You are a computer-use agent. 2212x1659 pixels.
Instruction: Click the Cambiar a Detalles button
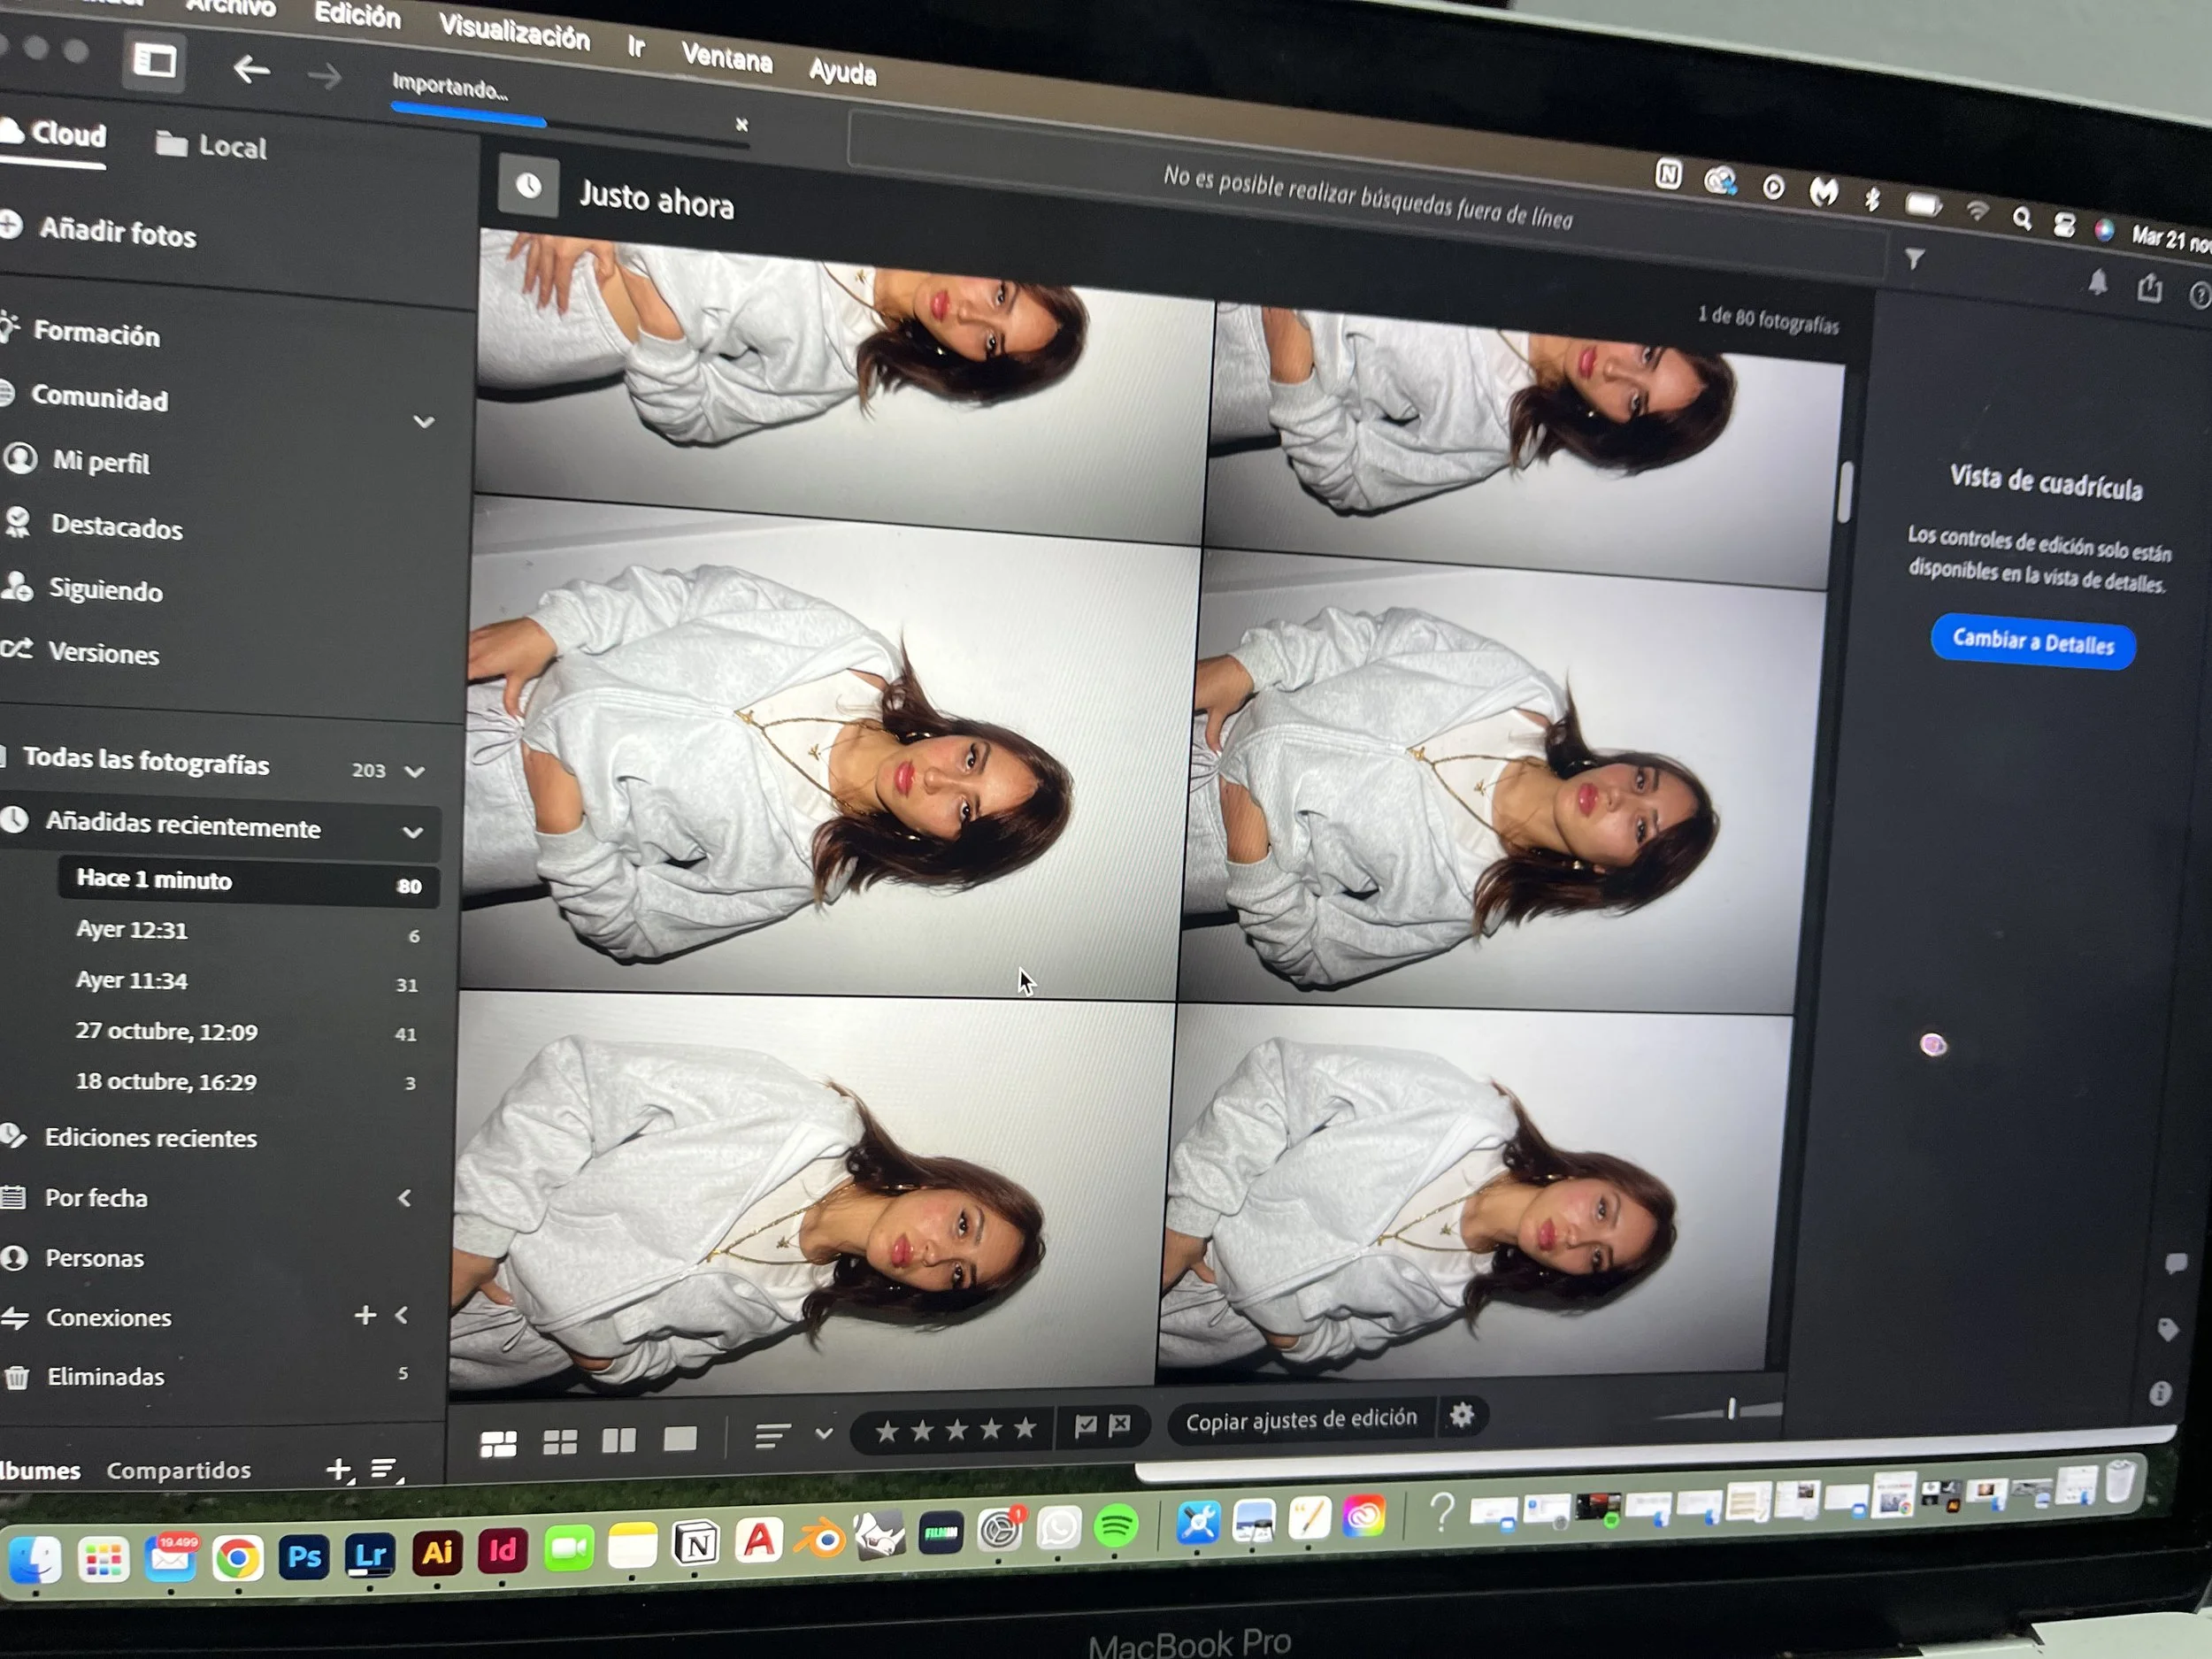(2032, 642)
